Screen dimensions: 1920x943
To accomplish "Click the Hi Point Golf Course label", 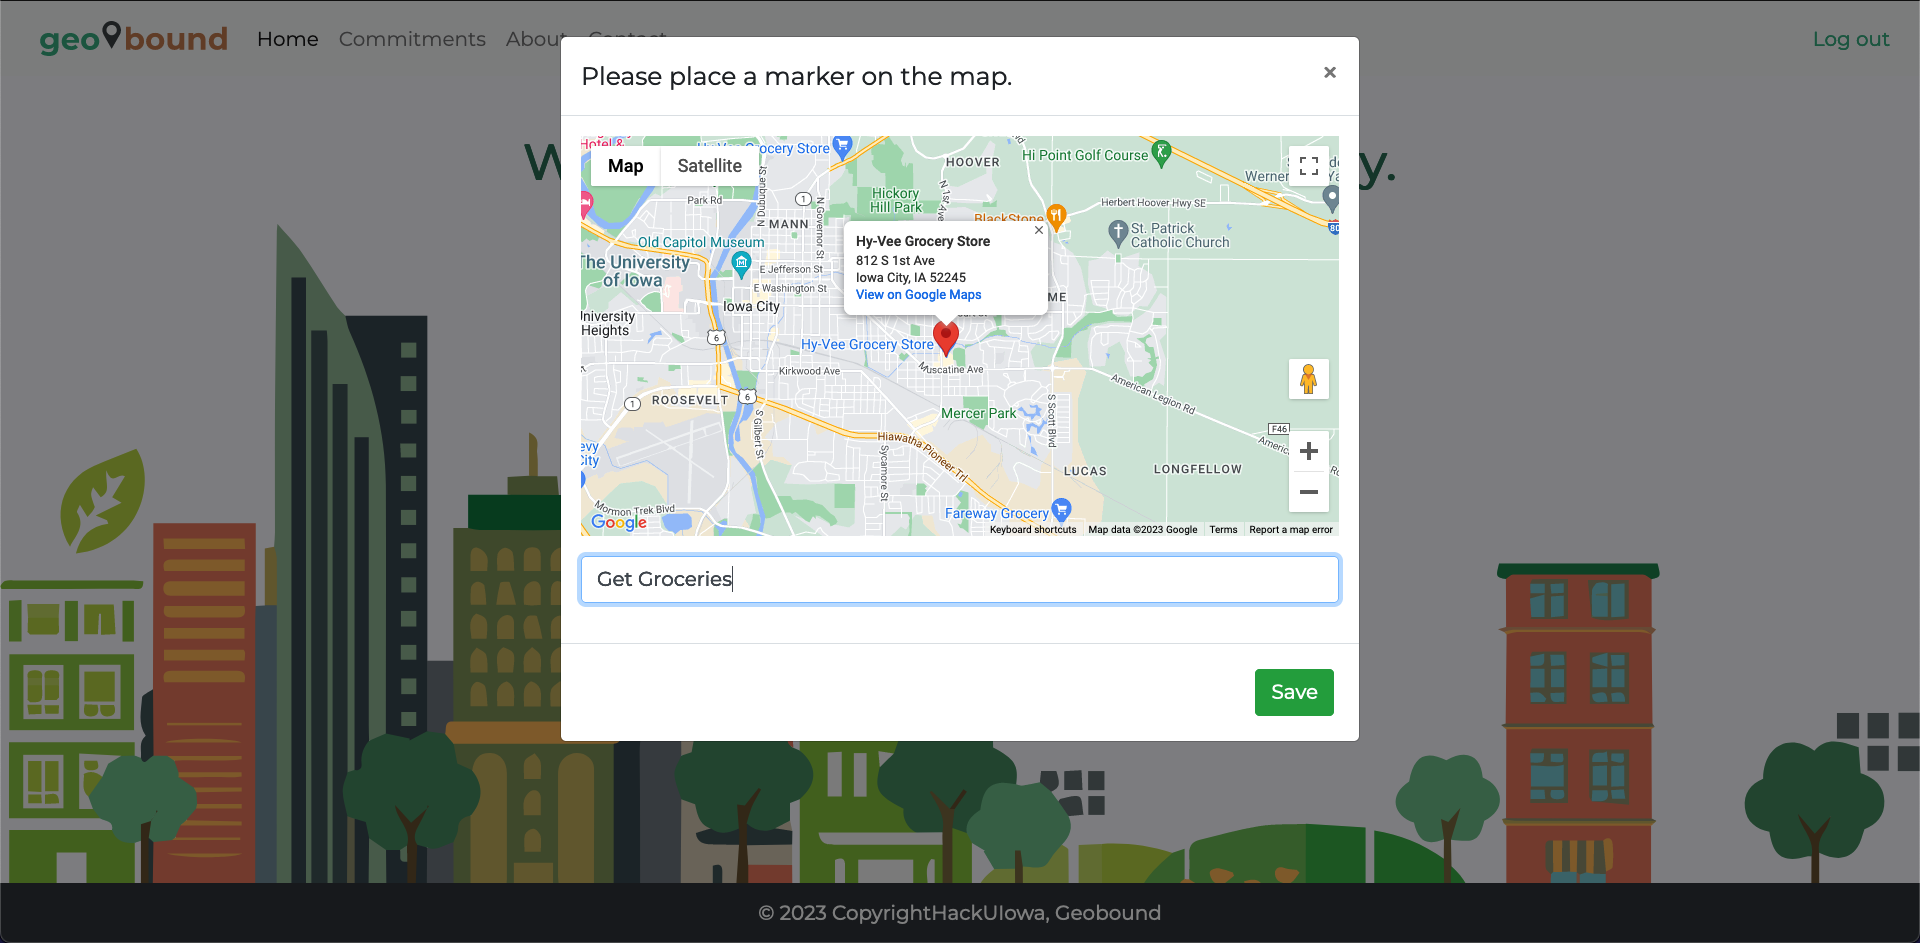I will (1085, 155).
